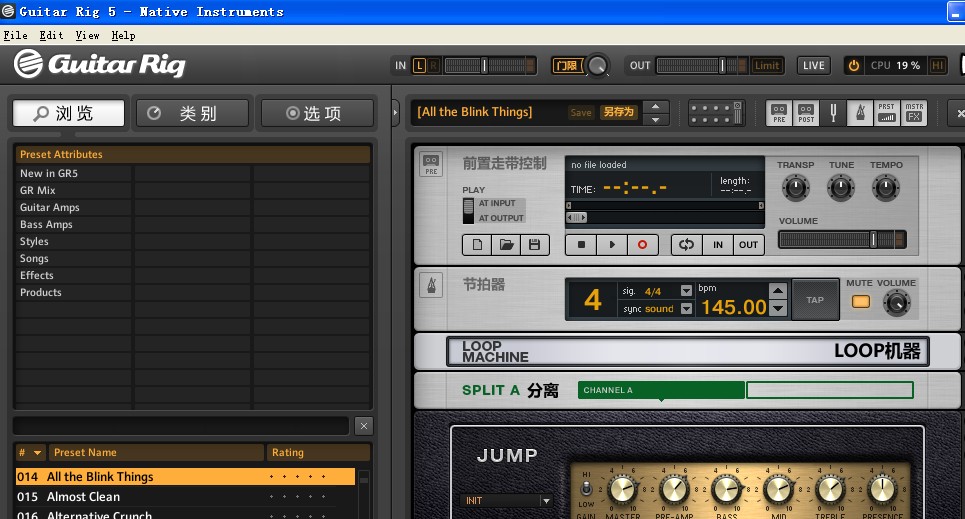This screenshot has width=965, height=519.
Task: Select the Guitar Amps attribute
Action: pyautogui.click(x=74, y=207)
